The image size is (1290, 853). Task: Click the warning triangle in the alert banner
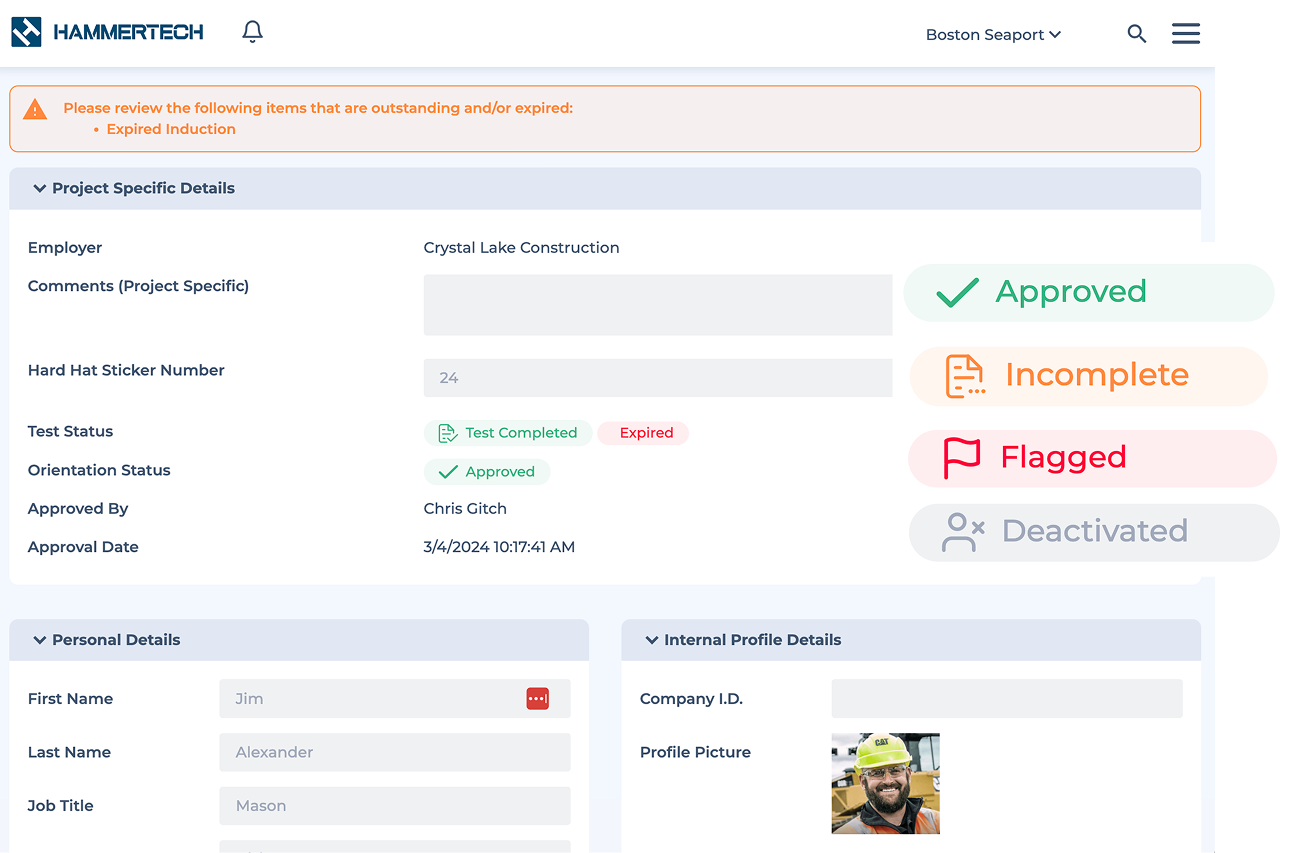click(35, 108)
